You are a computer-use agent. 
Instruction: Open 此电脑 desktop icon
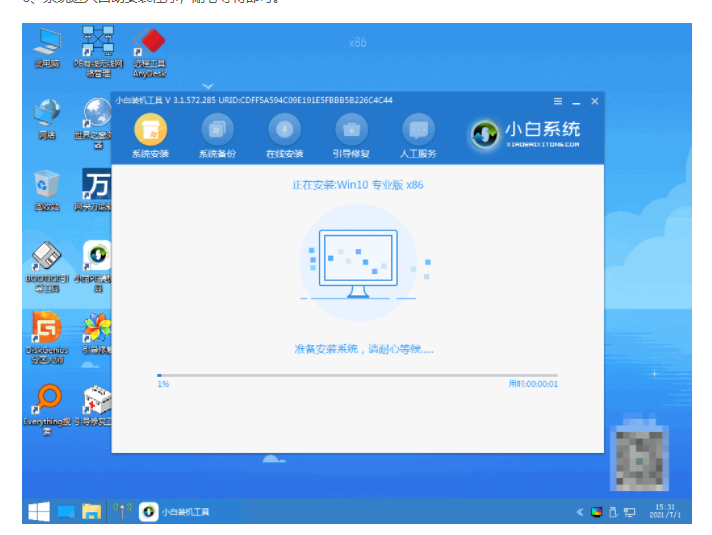click(47, 48)
